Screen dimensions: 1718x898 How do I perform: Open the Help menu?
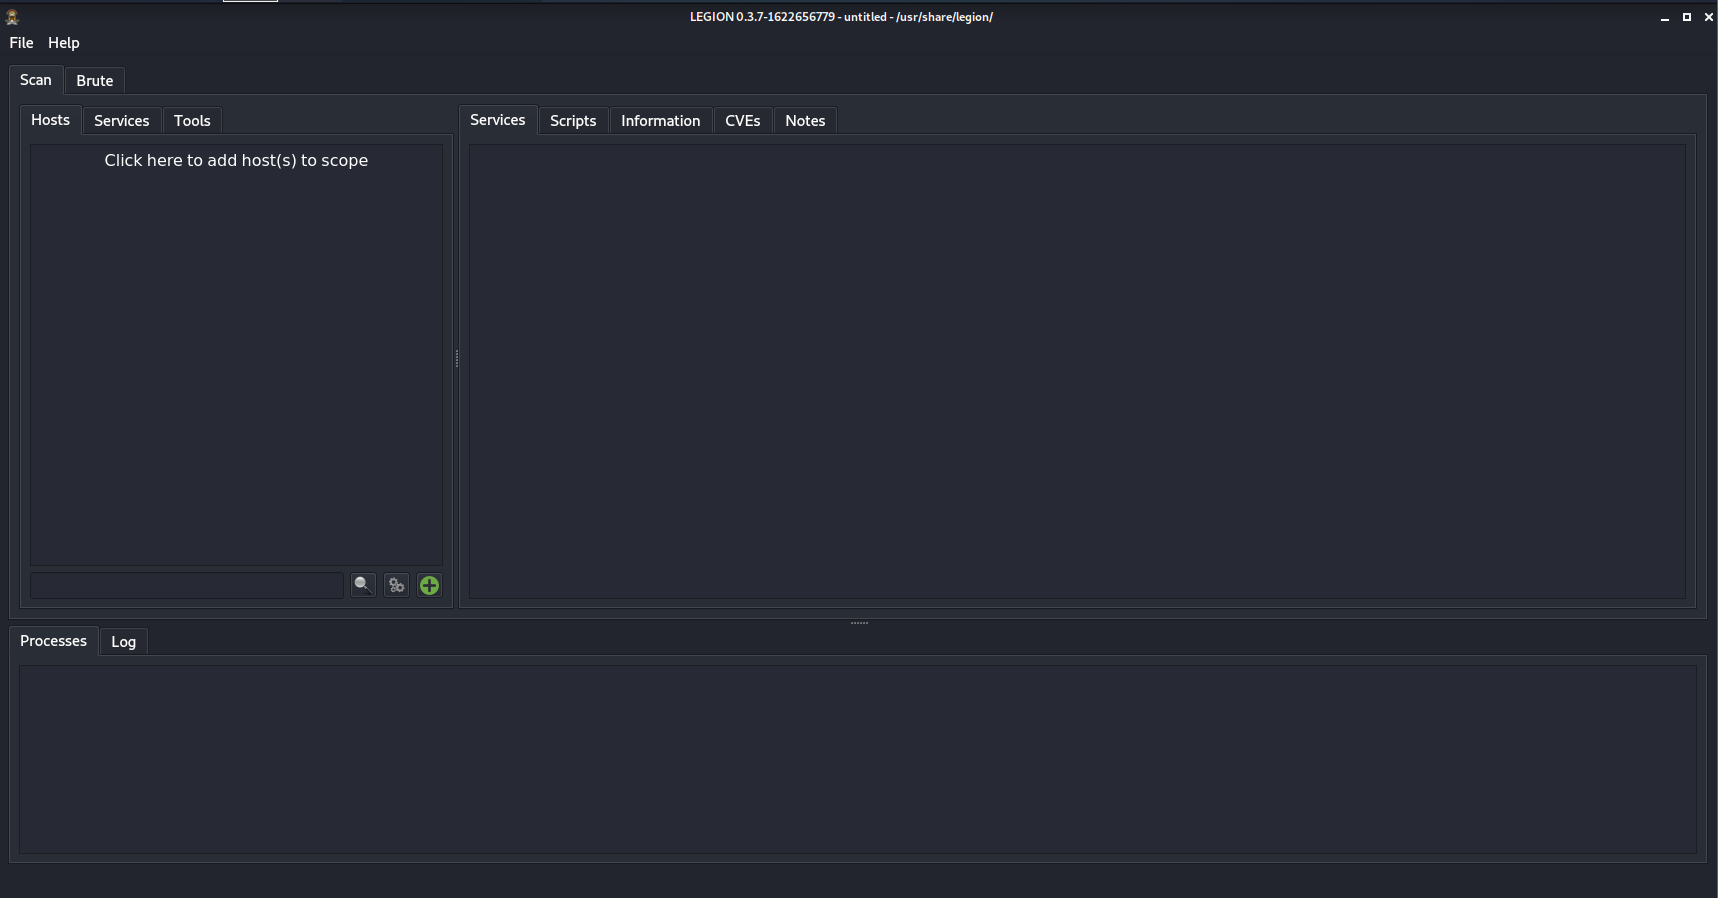click(64, 43)
